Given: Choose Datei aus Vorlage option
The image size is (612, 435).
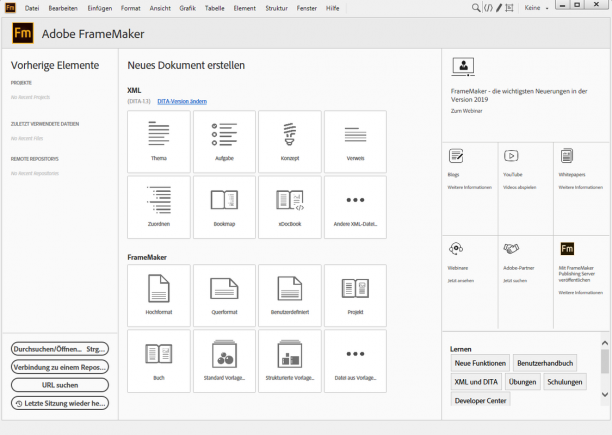Looking at the screenshot, I should point(355,361).
